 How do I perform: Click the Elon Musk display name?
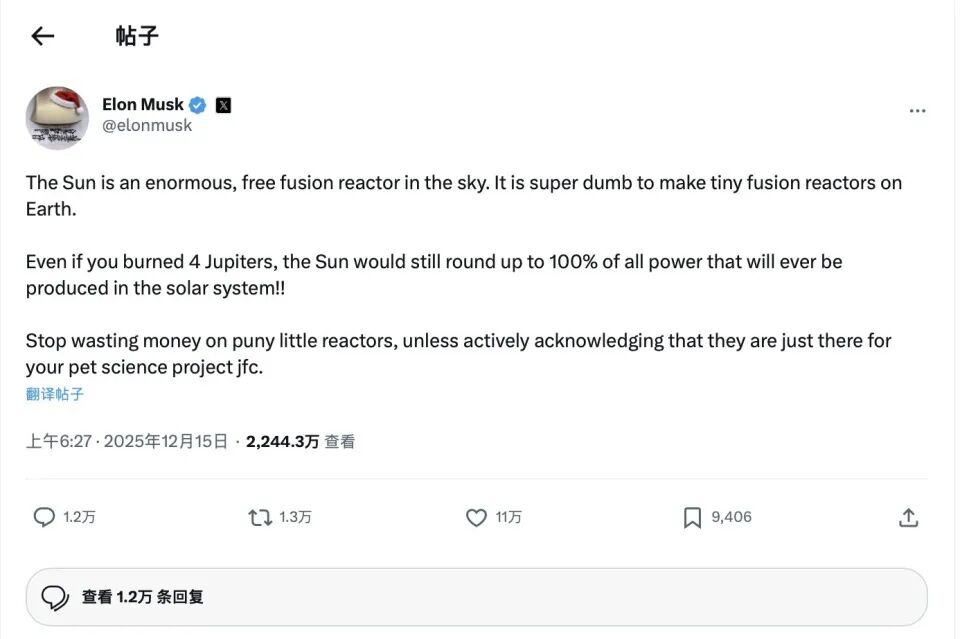tap(142, 104)
